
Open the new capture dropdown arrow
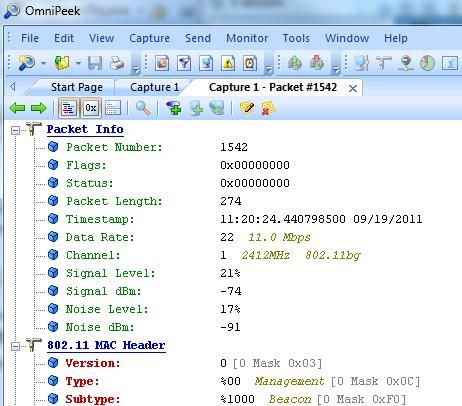(x=44, y=63)
